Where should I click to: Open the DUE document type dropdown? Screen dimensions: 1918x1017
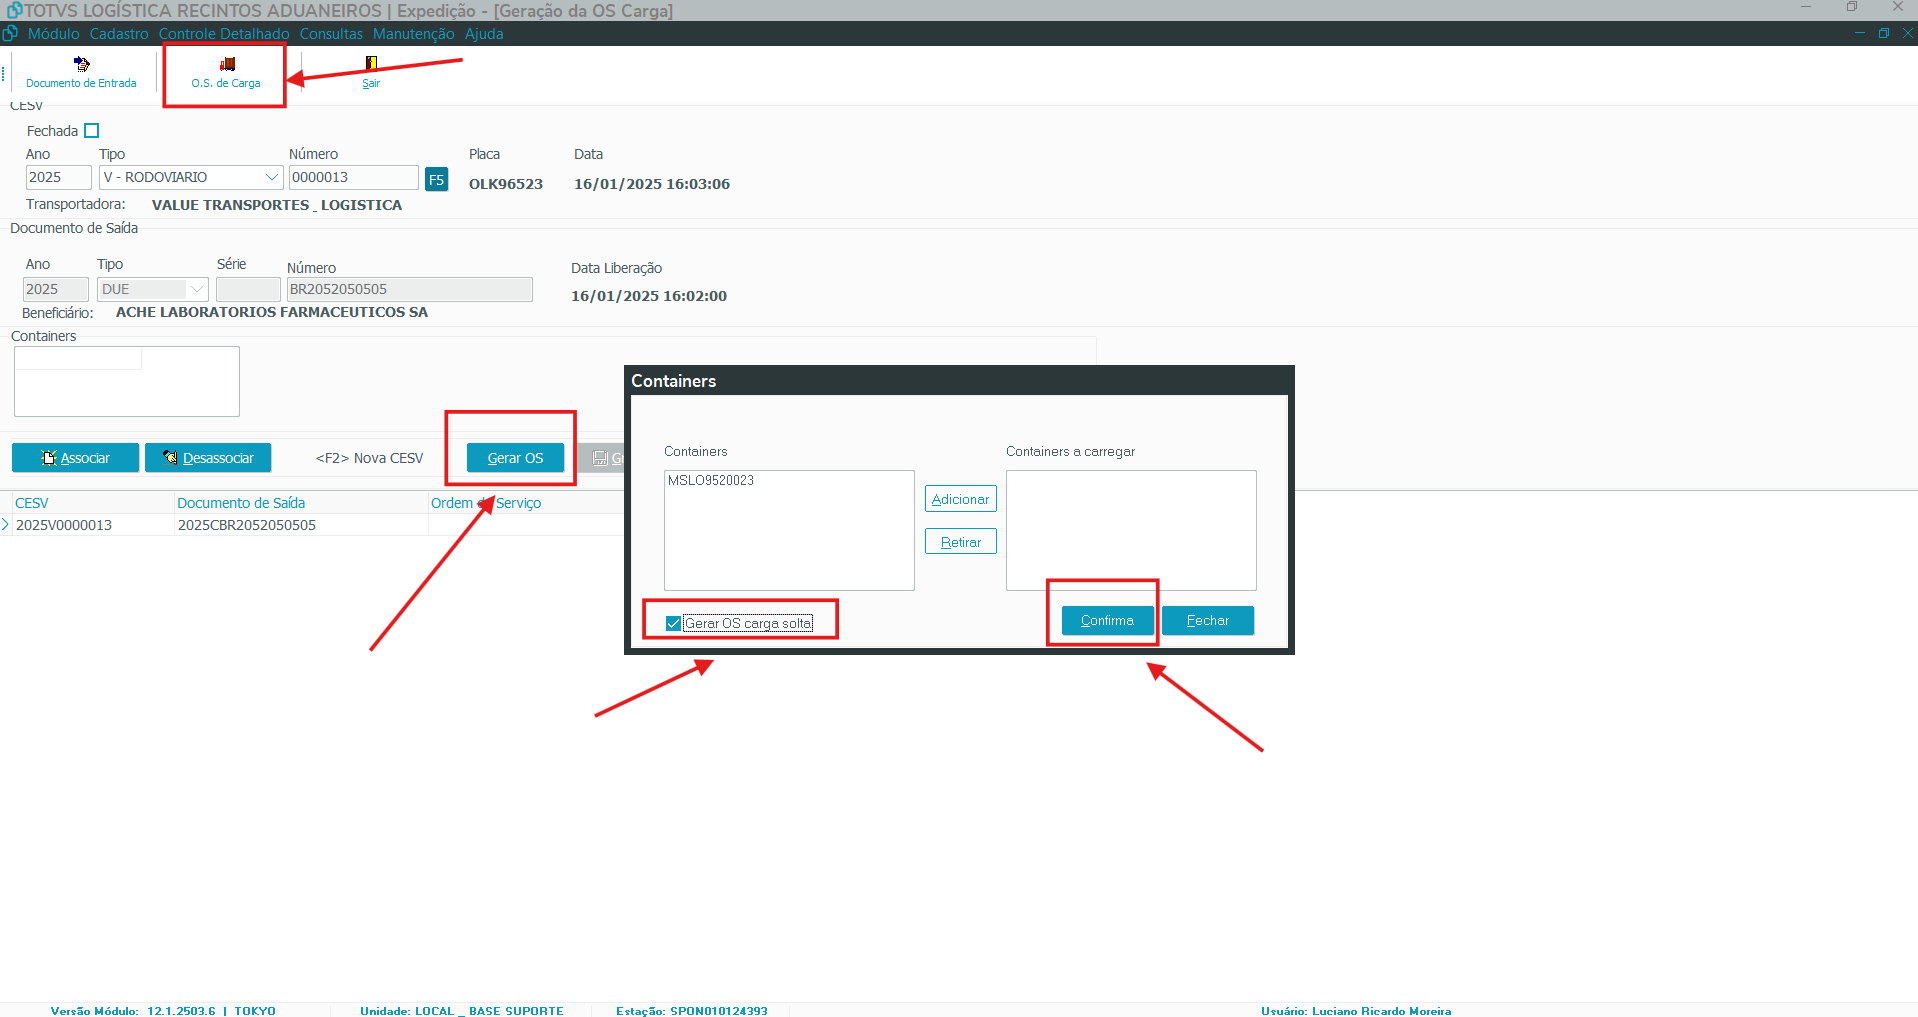pyautogui.click(x=197, y=289)
